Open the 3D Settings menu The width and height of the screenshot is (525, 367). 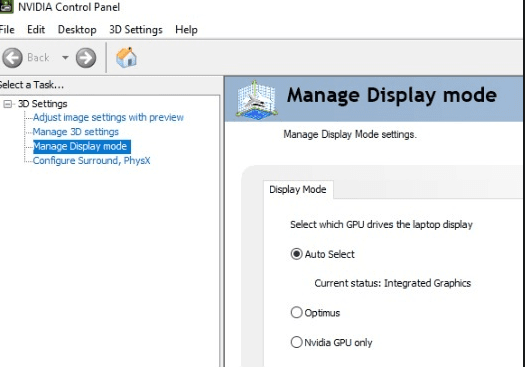pyautogui.click(x=136, y=29)
